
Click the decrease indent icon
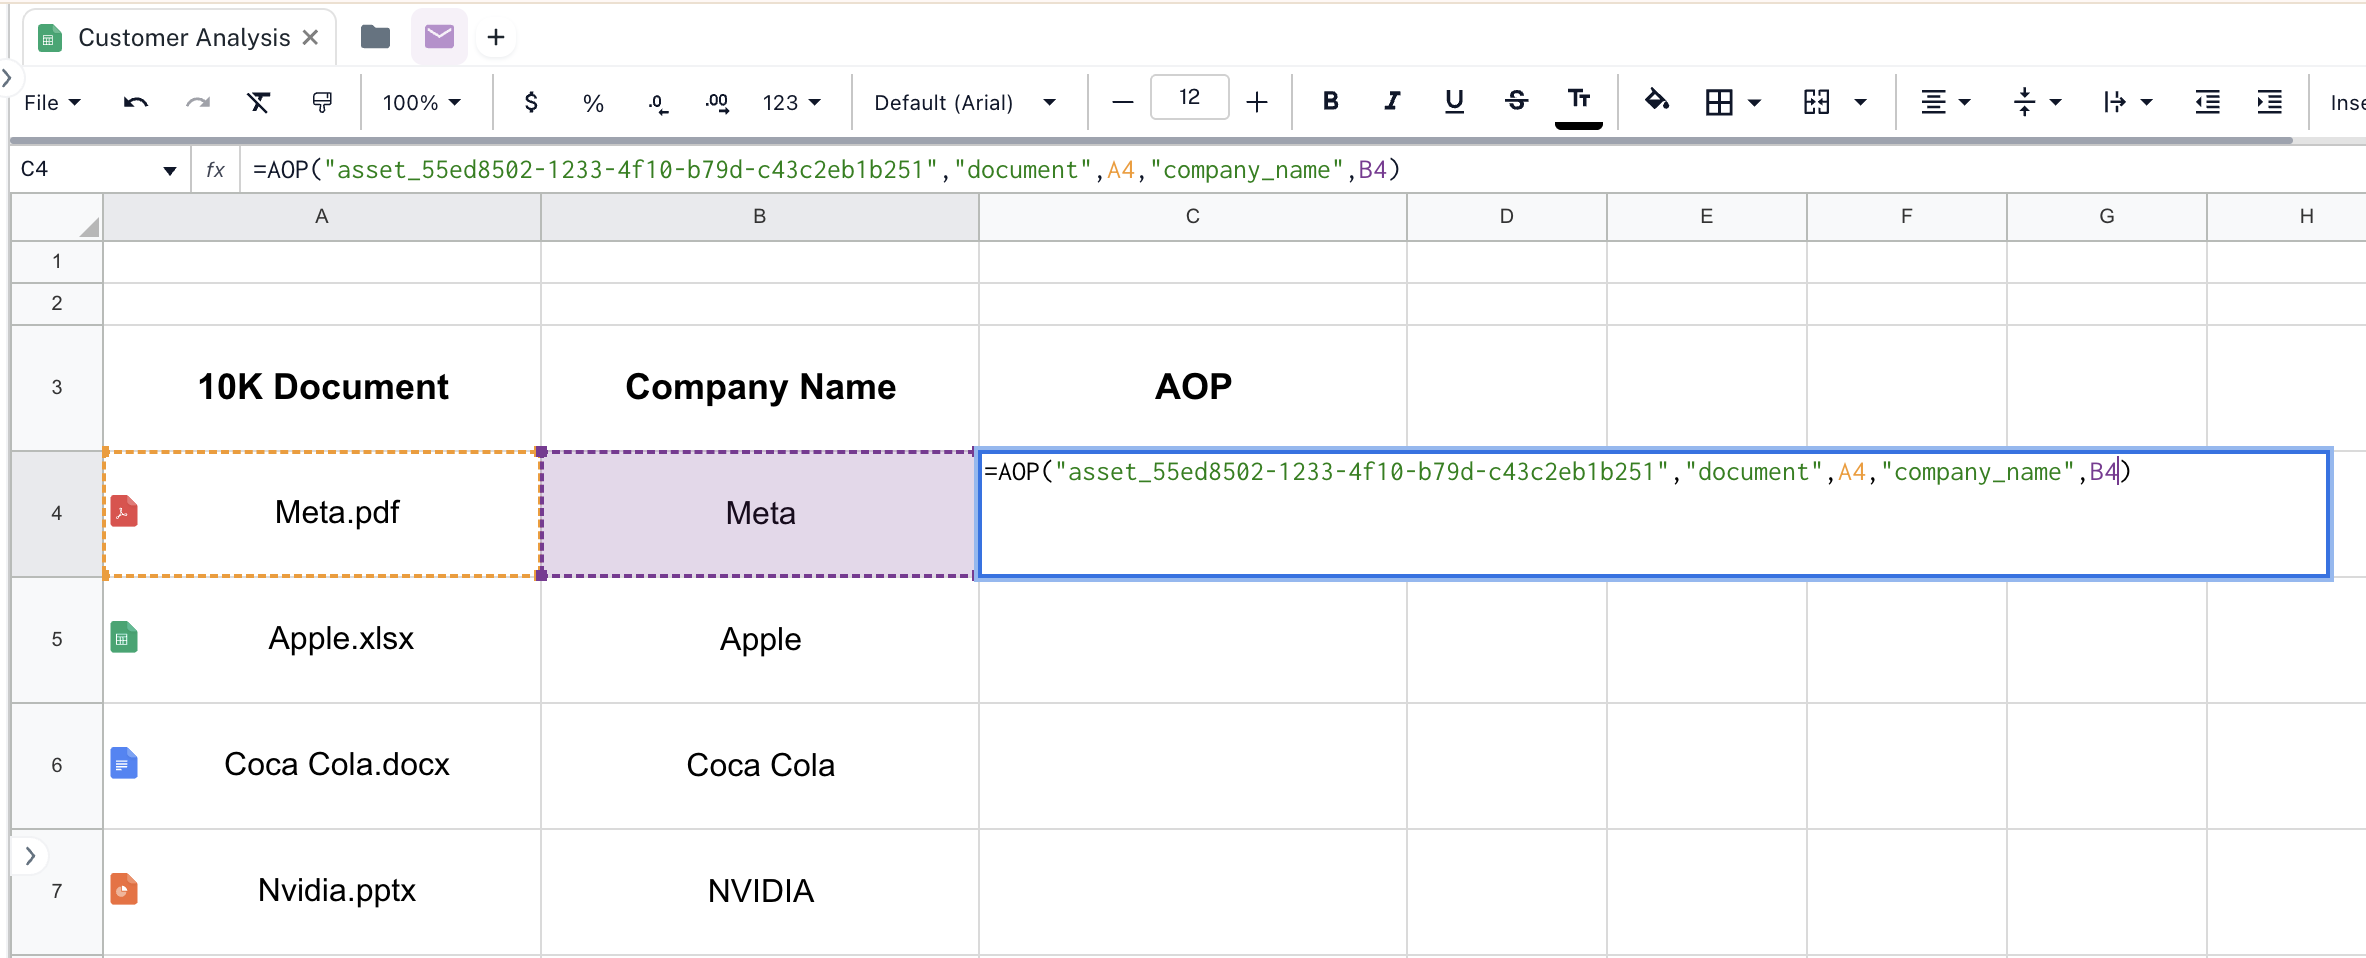click(x=2207, y=102)
